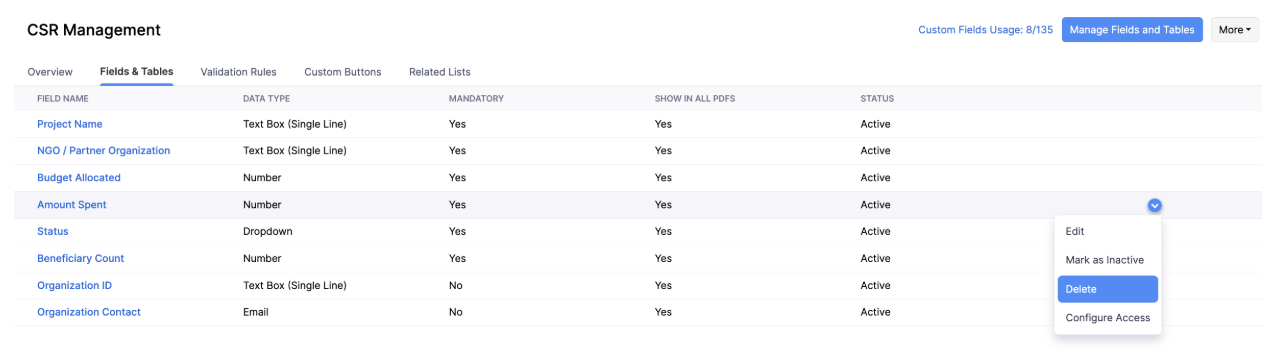Open Custom Fields Usage: 8/135 link
Viewport: 1280px width, 362px height.
coord(985,30)
